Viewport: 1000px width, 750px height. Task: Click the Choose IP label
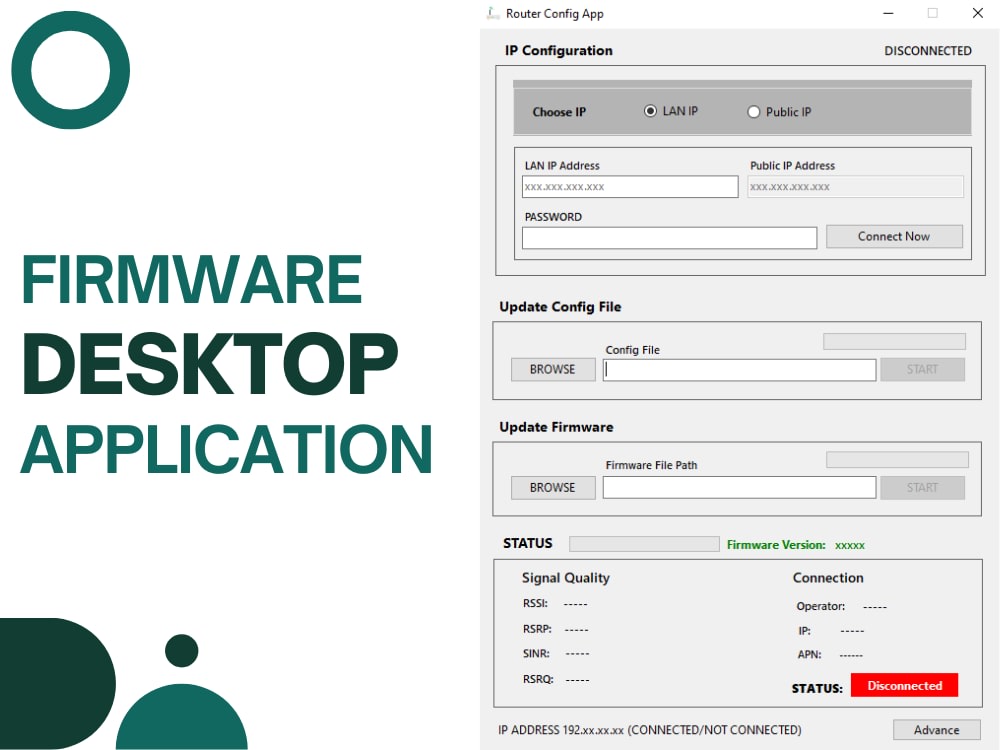(559, 112)
